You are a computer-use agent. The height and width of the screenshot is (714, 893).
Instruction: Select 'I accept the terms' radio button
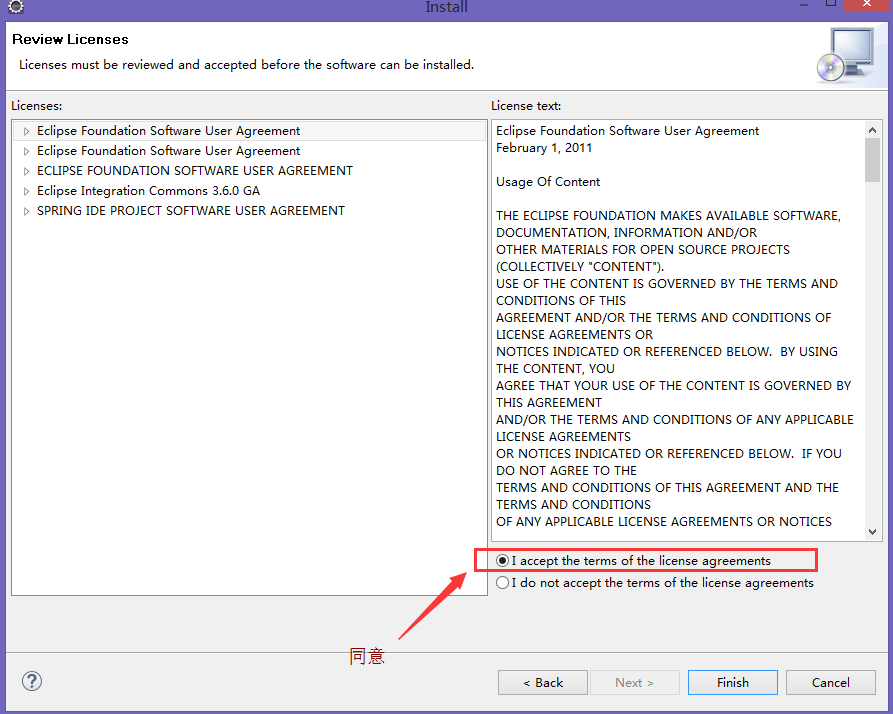tap(502, 561)
